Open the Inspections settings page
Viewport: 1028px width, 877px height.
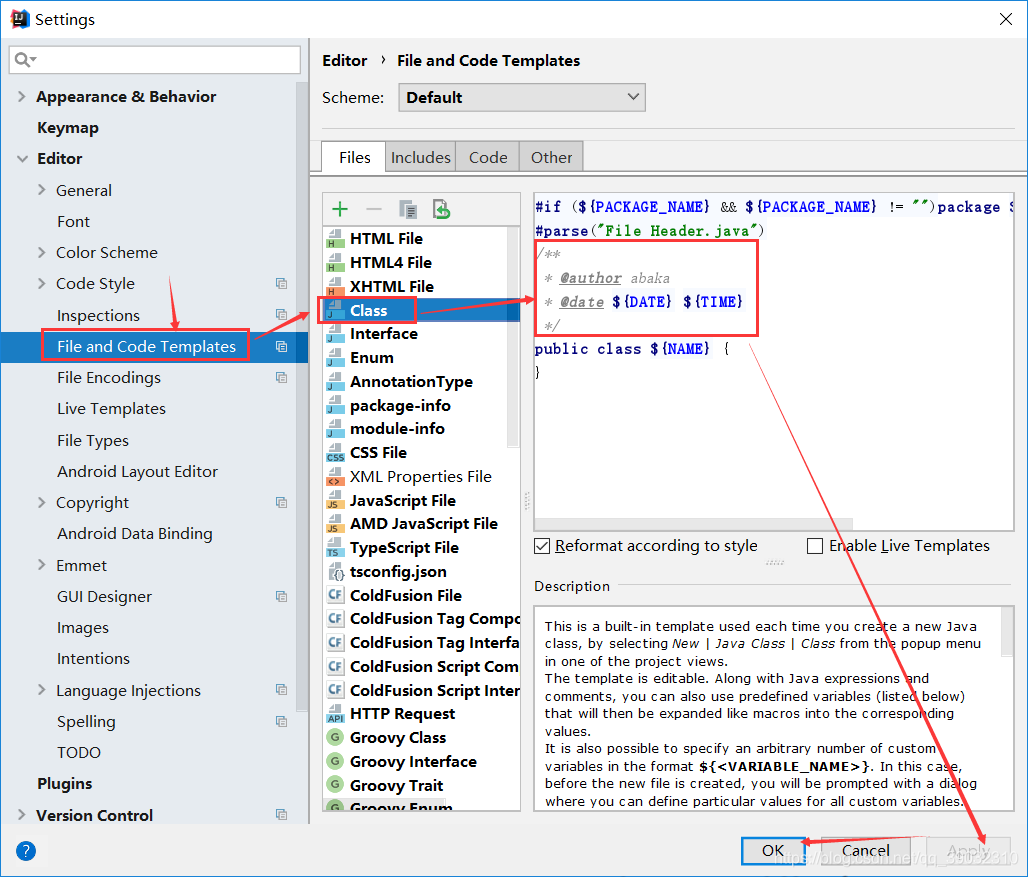[x=98, y=315]
